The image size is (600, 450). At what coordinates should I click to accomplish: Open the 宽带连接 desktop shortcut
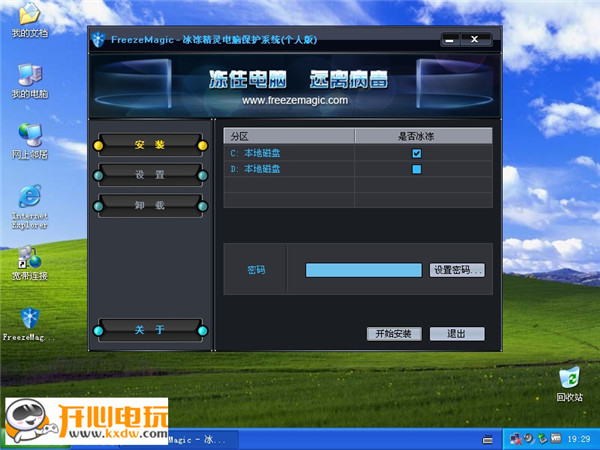click(x=29, y=258)
